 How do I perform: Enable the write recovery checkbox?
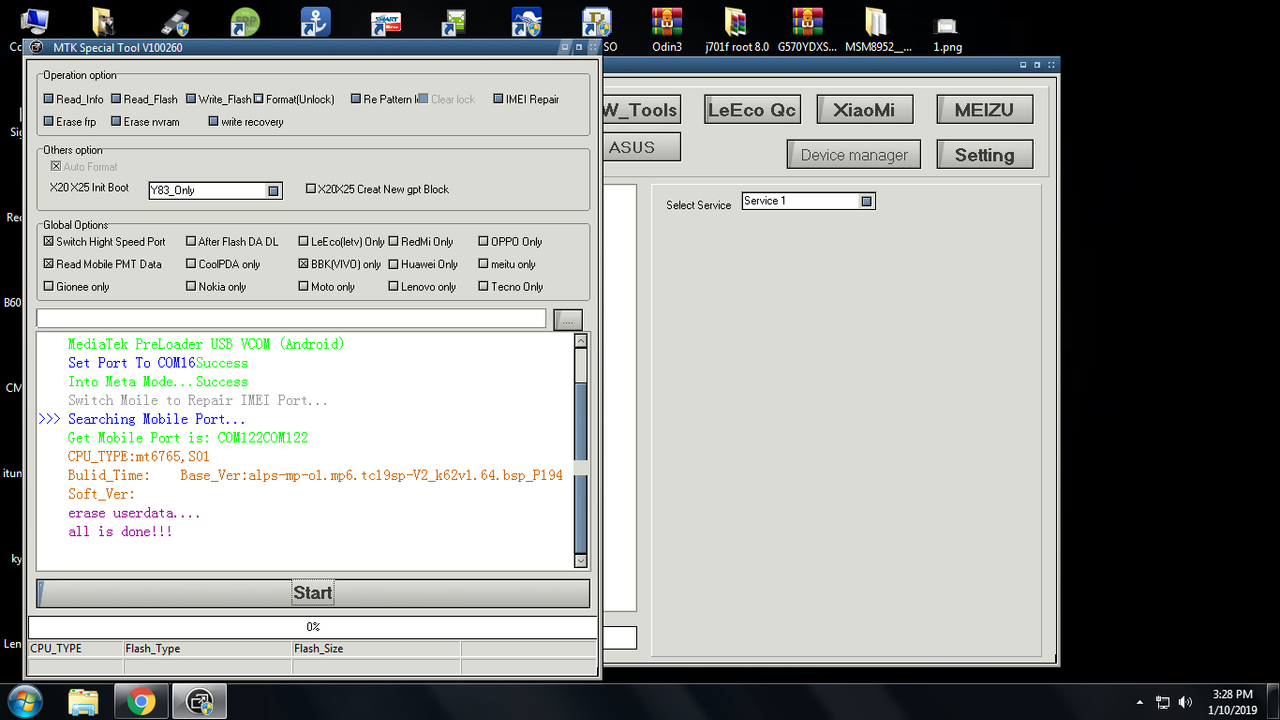(x=213, y=122)
